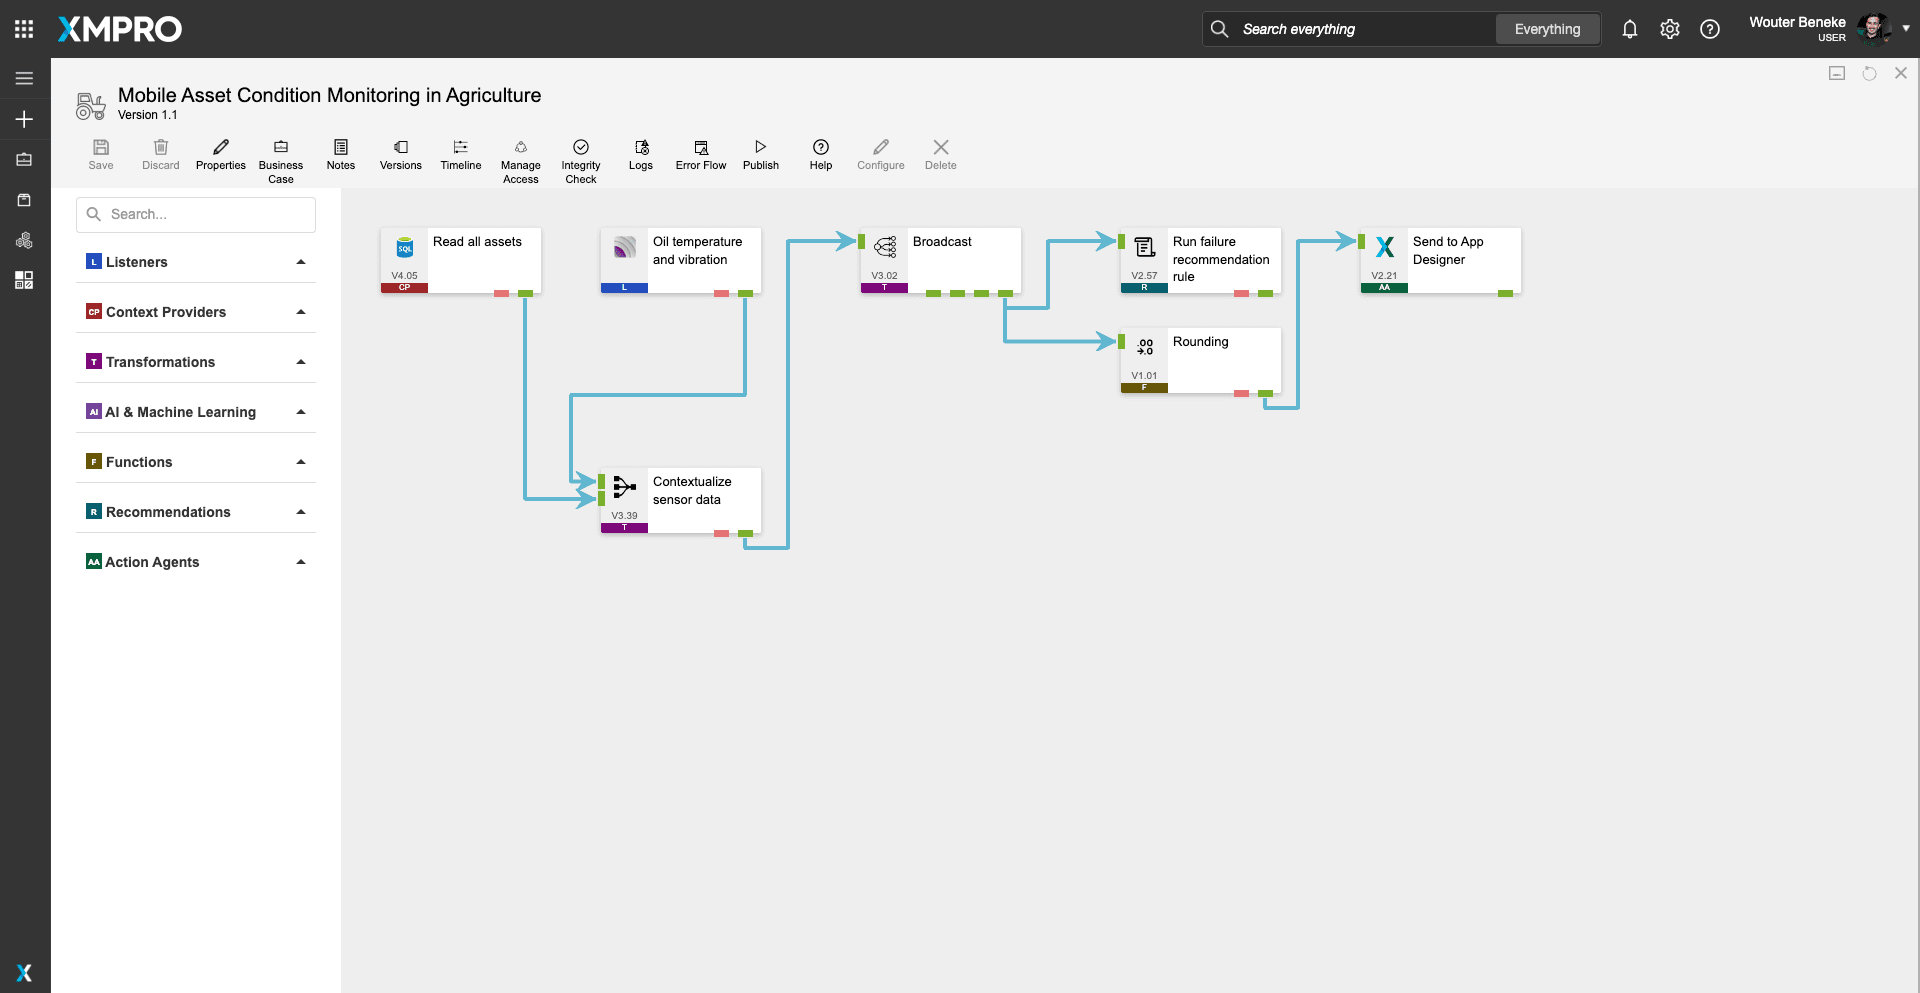
Task: Open the Business Case editor
Action: pyautogui.click(x=280, y=148)
